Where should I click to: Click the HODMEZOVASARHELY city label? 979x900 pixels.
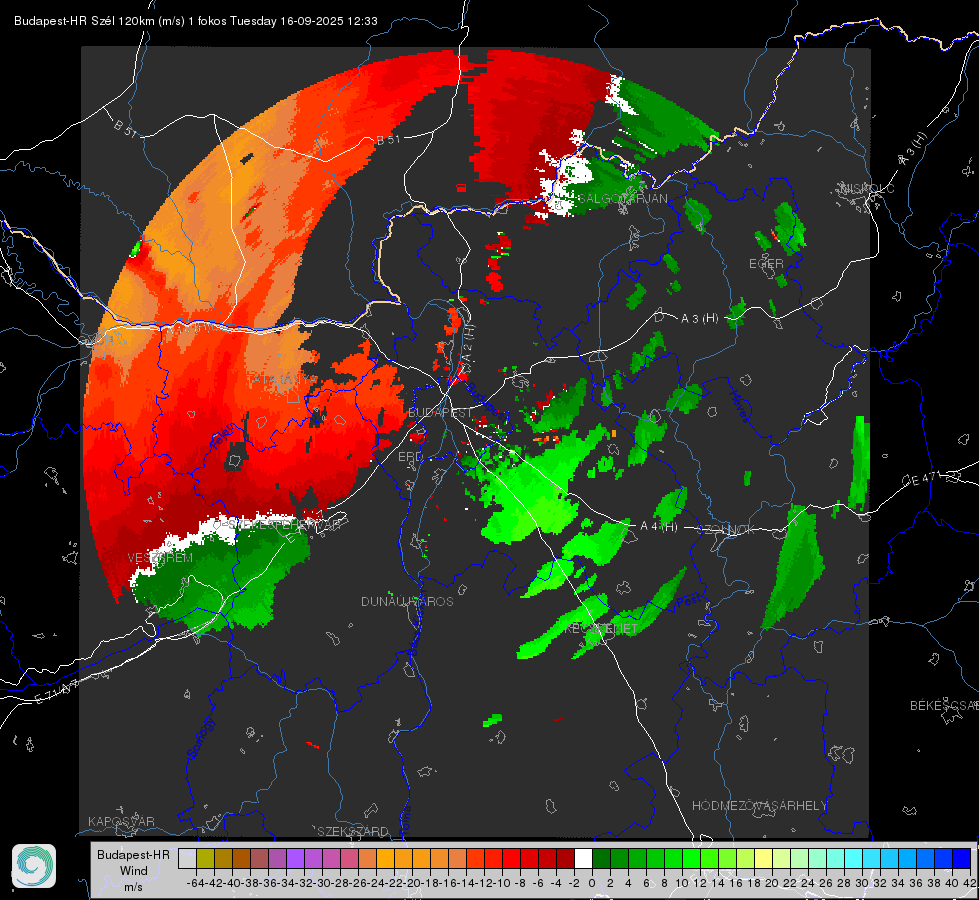coord(759,806)
